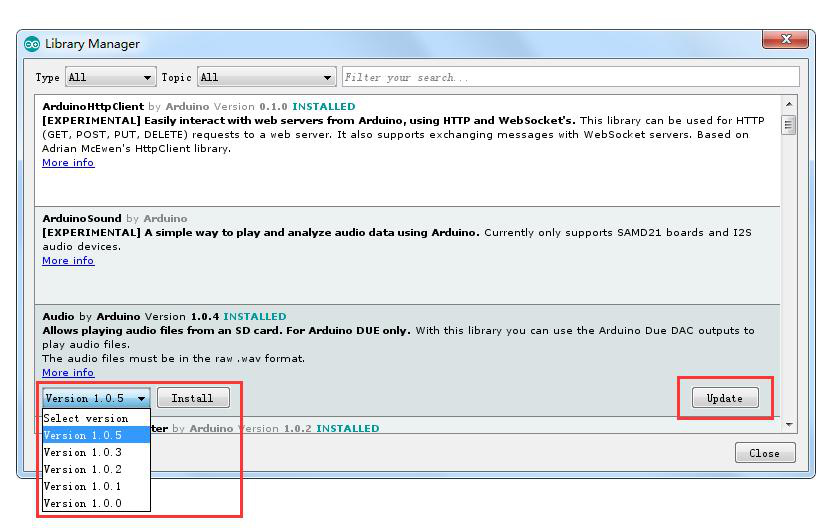The image size is (836, 528).
Task: Click the Install button
Action: tap(193, 398)
